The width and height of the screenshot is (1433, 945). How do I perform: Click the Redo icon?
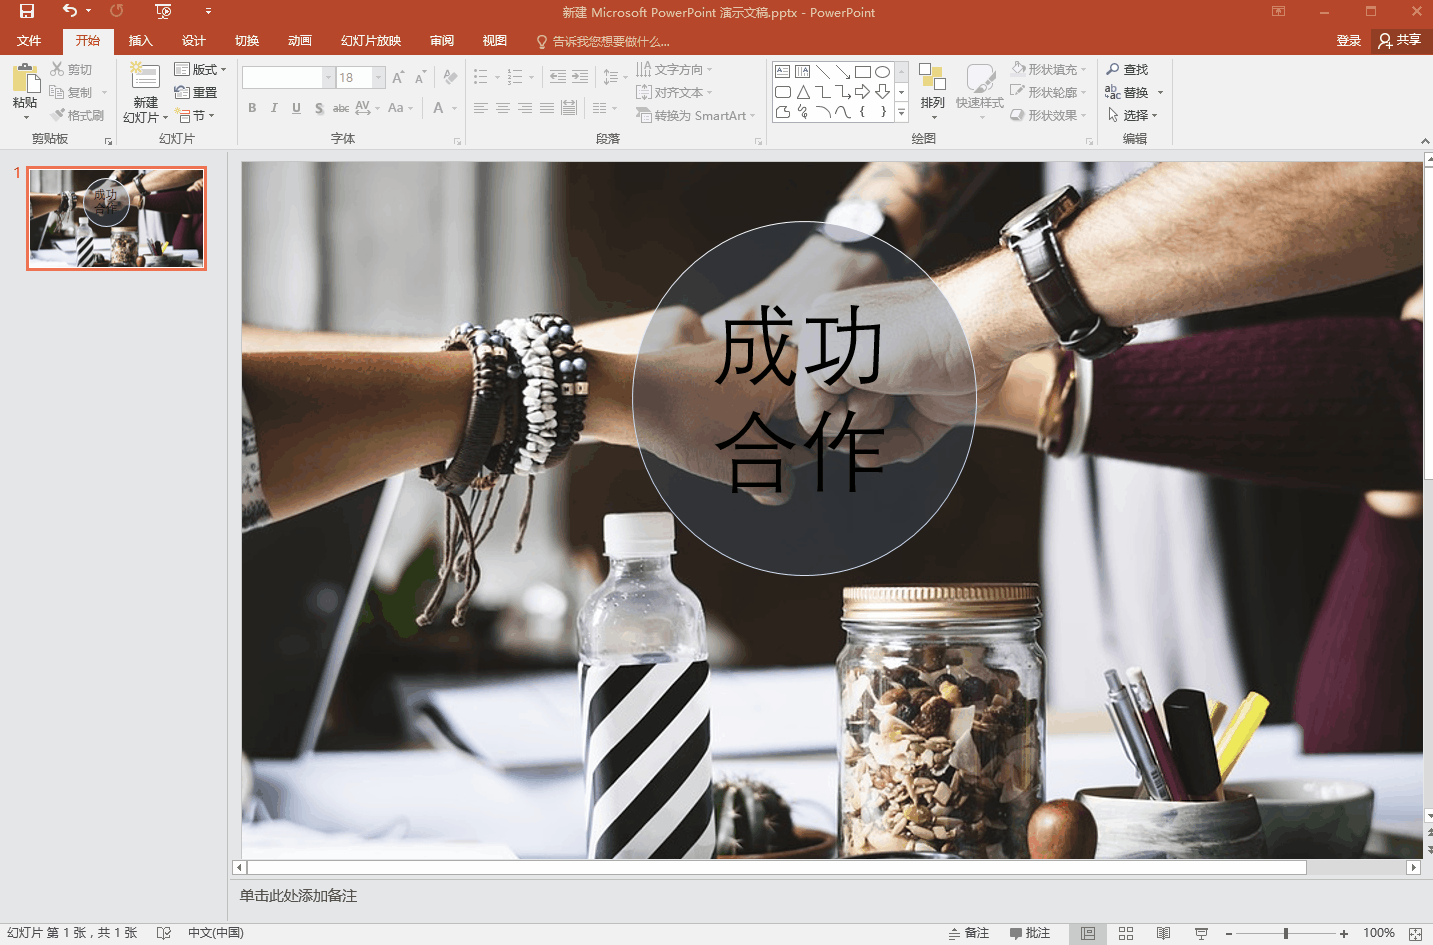[117, 12]
